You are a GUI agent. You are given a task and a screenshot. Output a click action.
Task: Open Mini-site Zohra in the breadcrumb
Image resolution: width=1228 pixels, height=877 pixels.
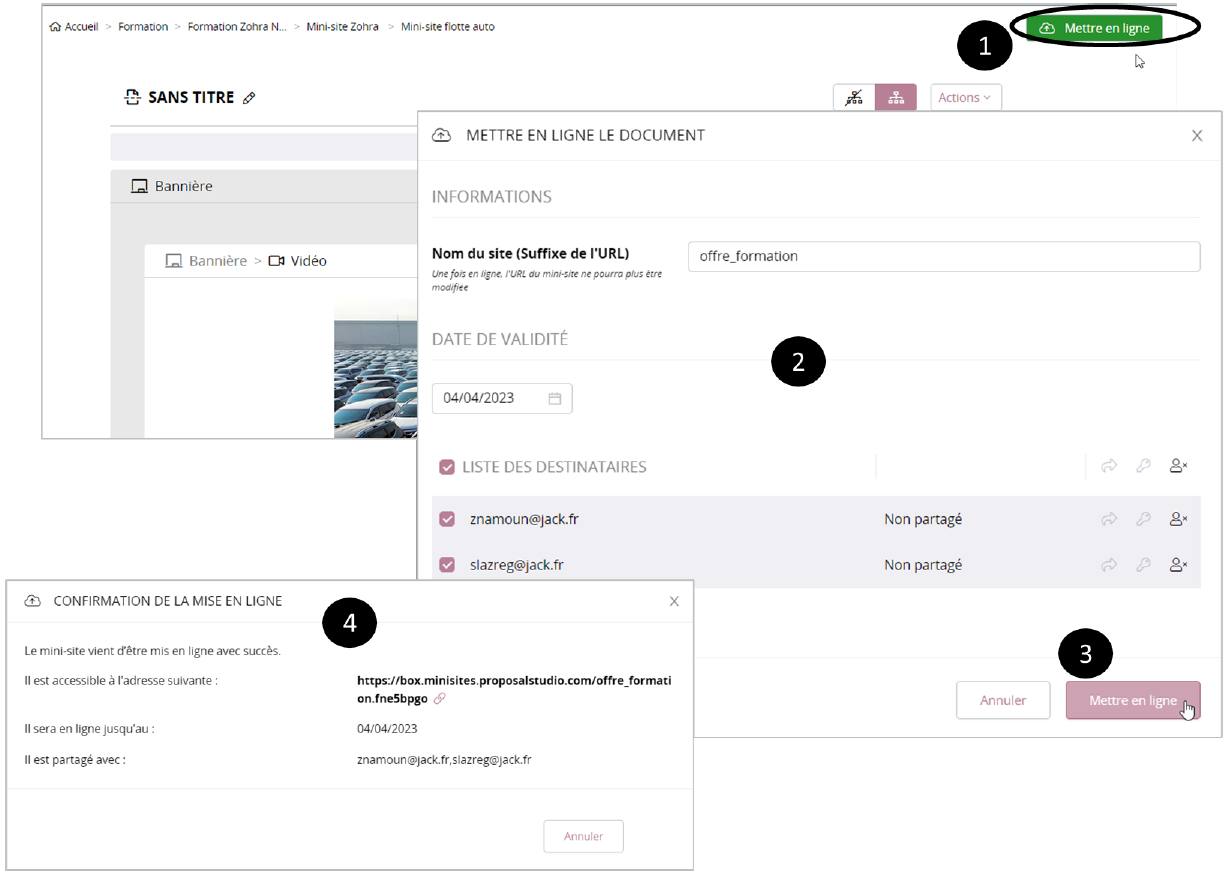point(343,27)
